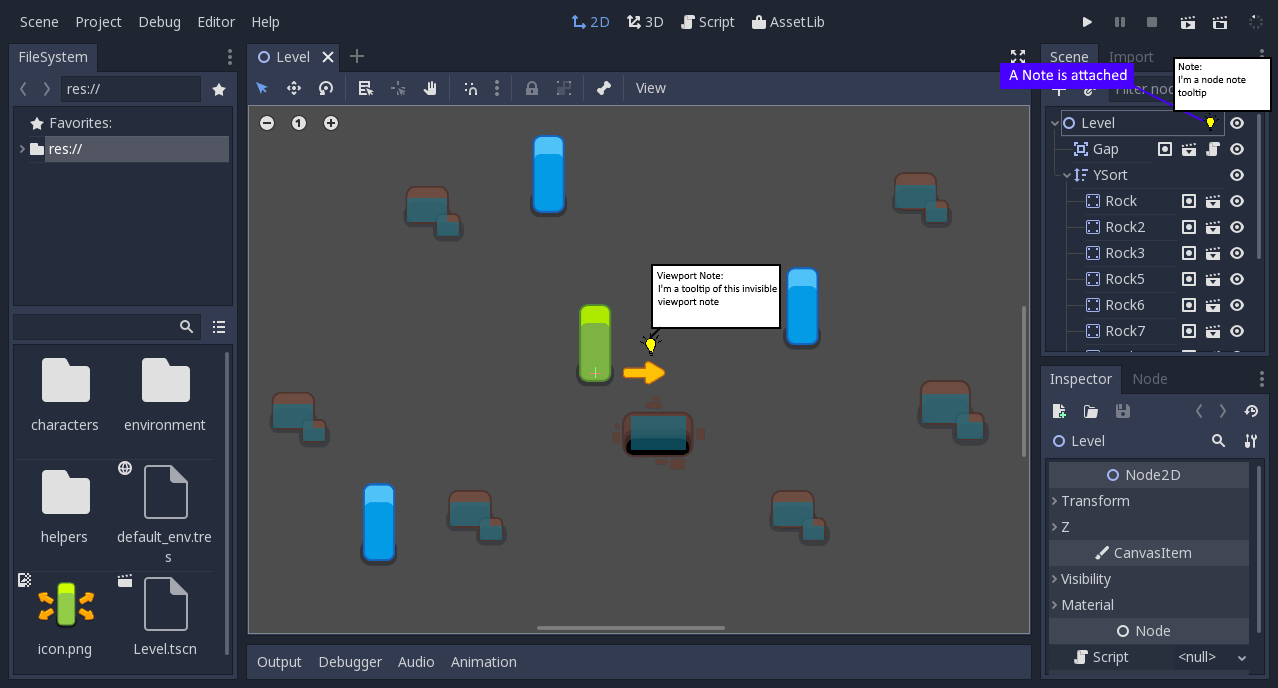Enable the Pan mode tool
The height and width of the screenshot is (688, 1278).
(431, 88)
